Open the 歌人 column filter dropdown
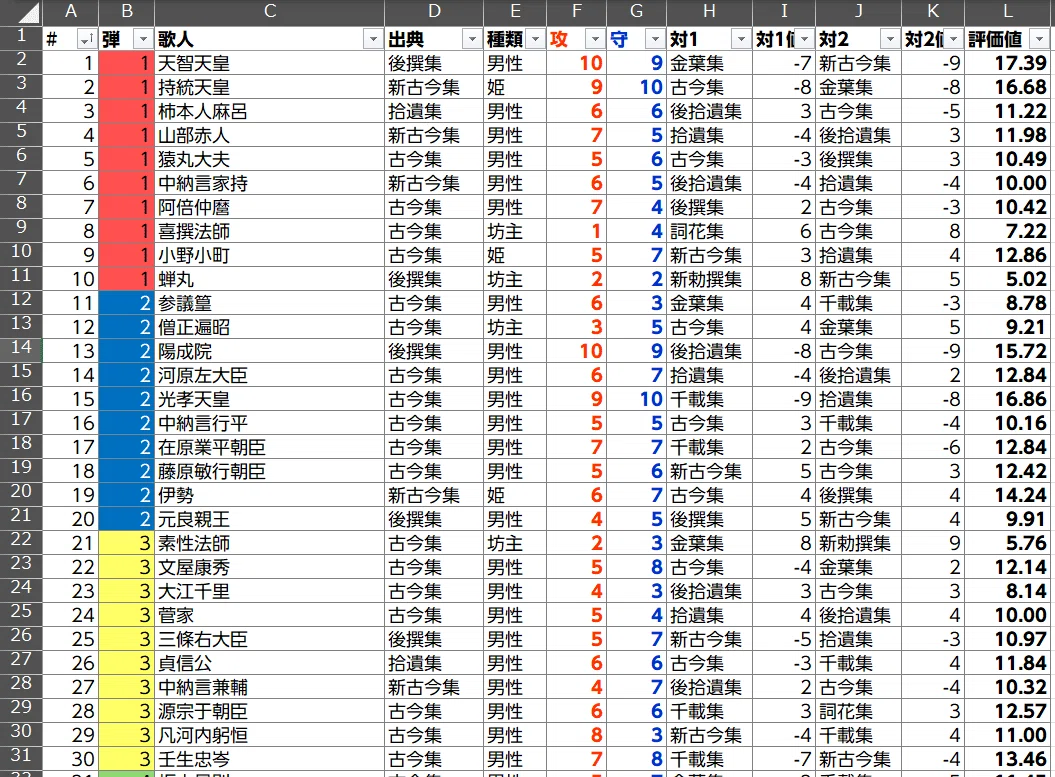 tap(373, 40)
